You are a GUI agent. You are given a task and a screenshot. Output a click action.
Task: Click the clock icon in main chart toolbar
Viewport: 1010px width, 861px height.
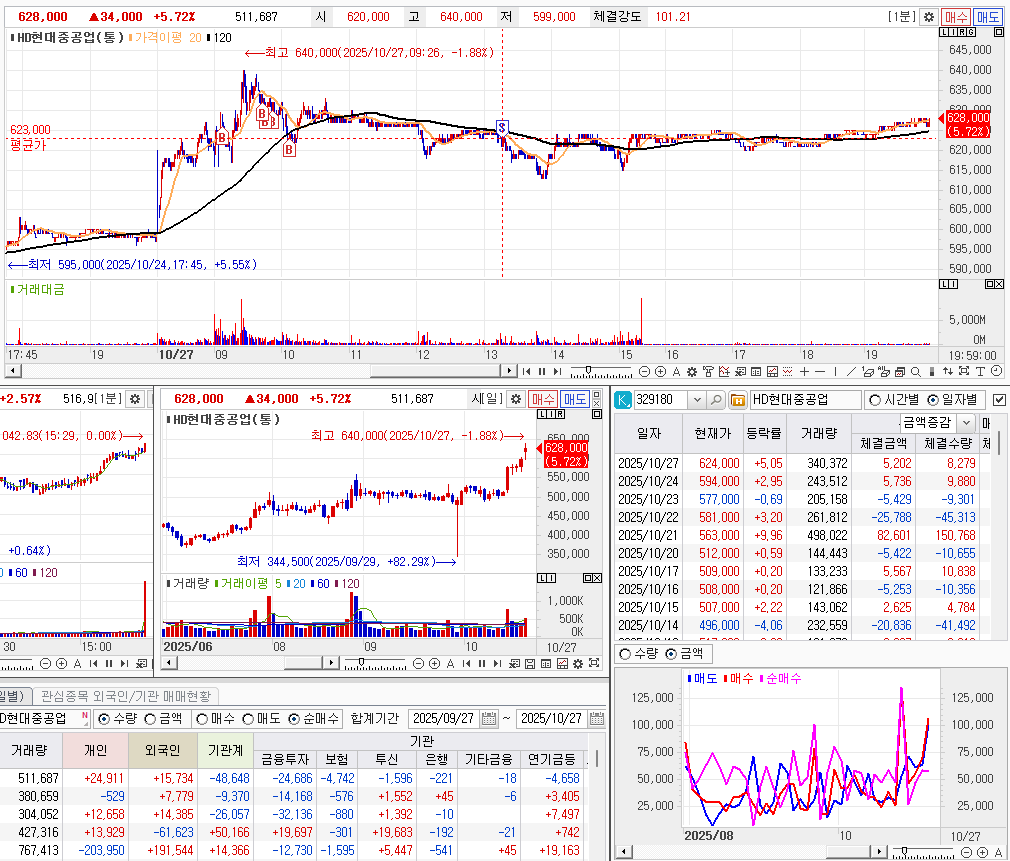coord(996,371)
